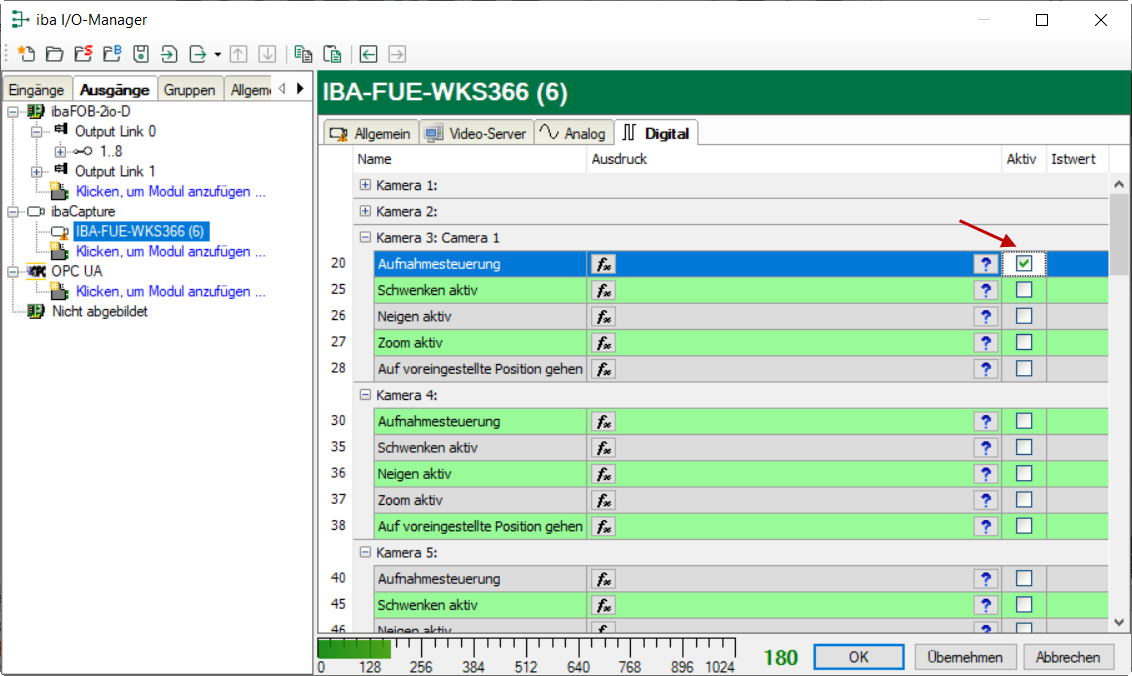
Task: Click the new configuration toolbar icon
Action: [26, 54]
